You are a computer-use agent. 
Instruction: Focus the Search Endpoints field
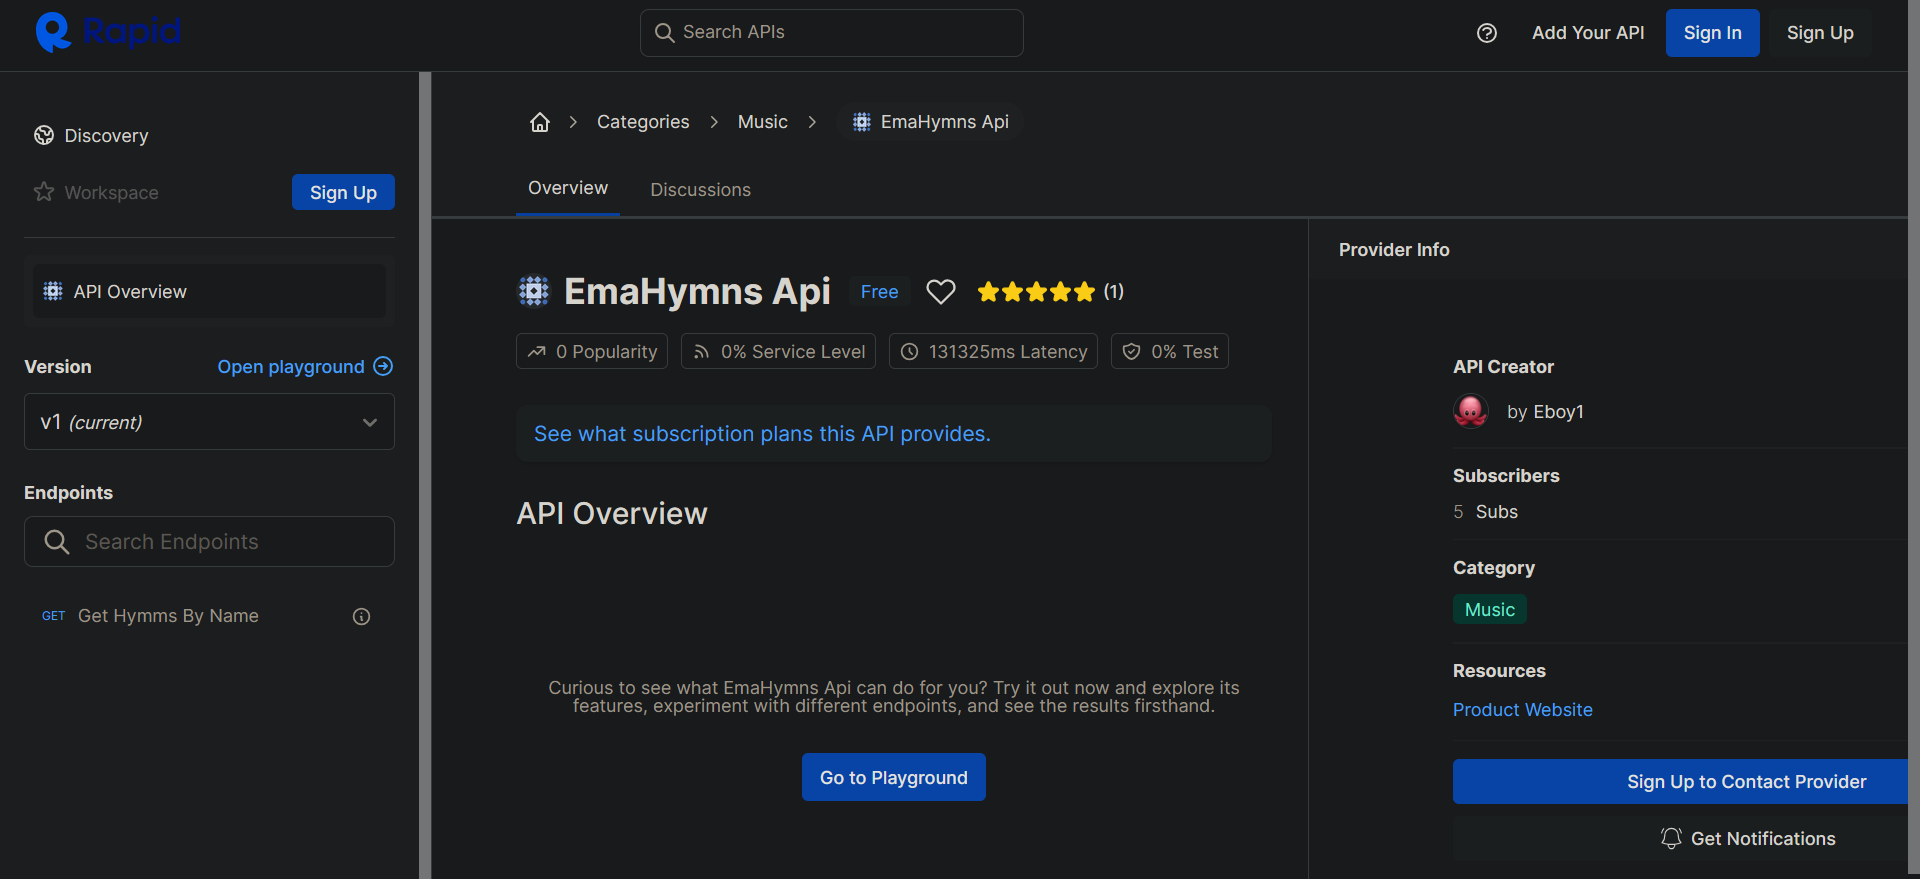coord(209,541)
